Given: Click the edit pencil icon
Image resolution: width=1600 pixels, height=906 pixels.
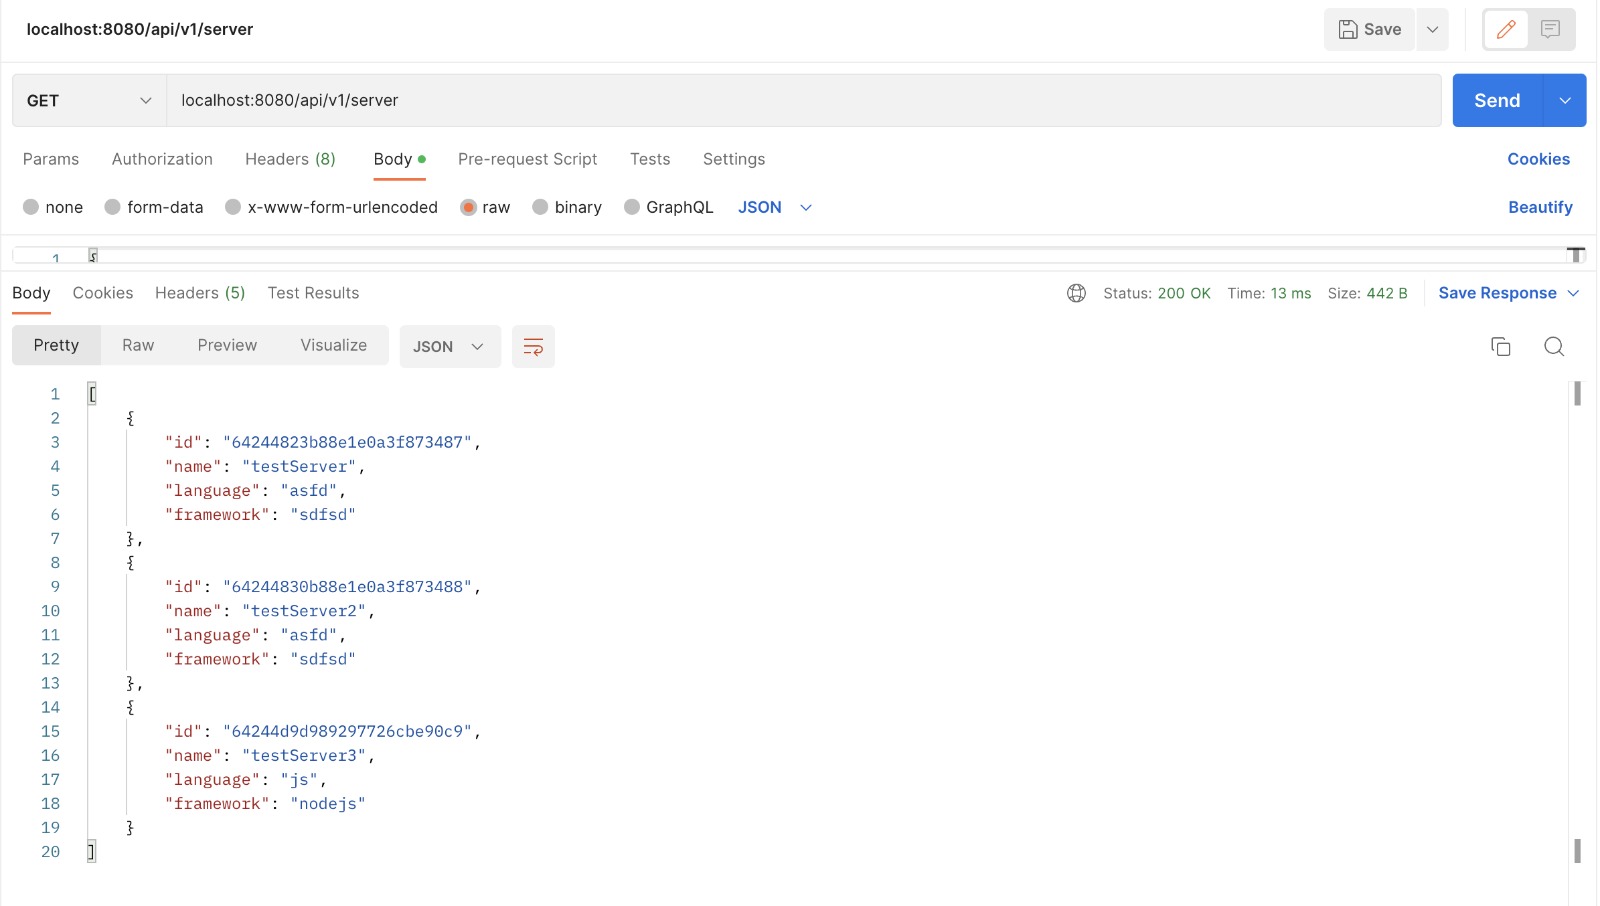Looking at the screenshot, I should click(x=1506, y=29).
